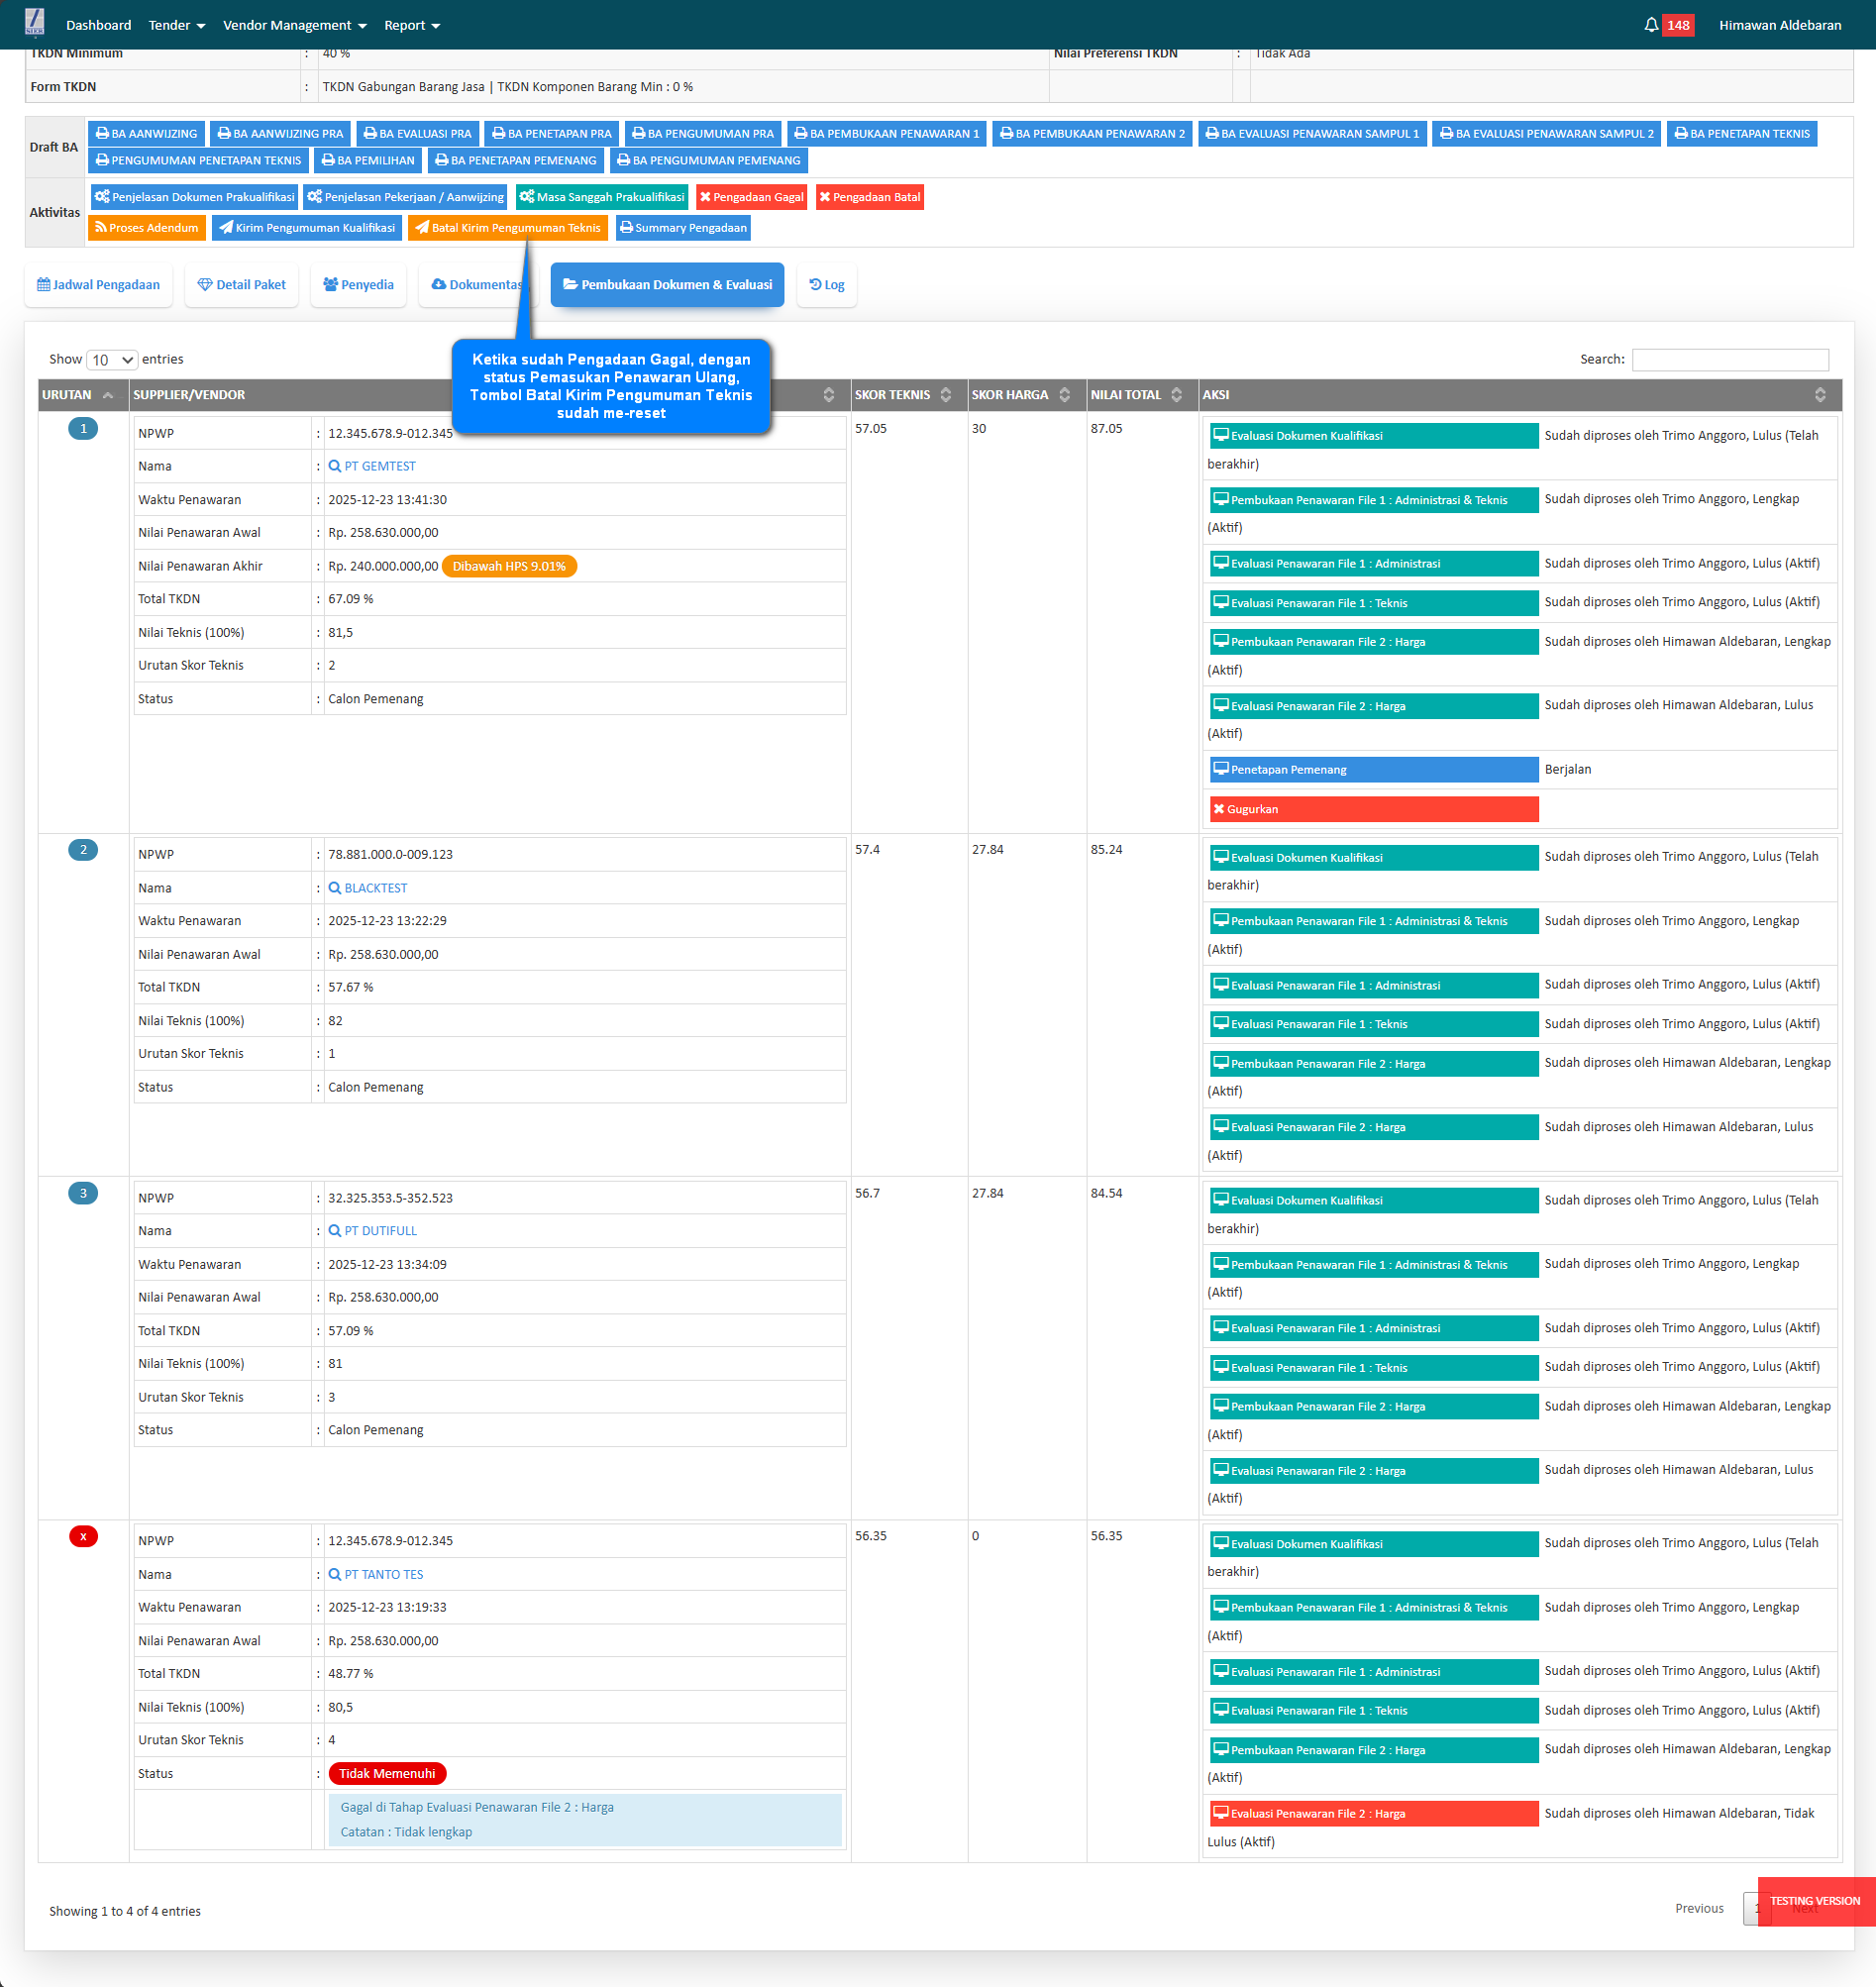Open the Penyedia tab

click(358, 285)
